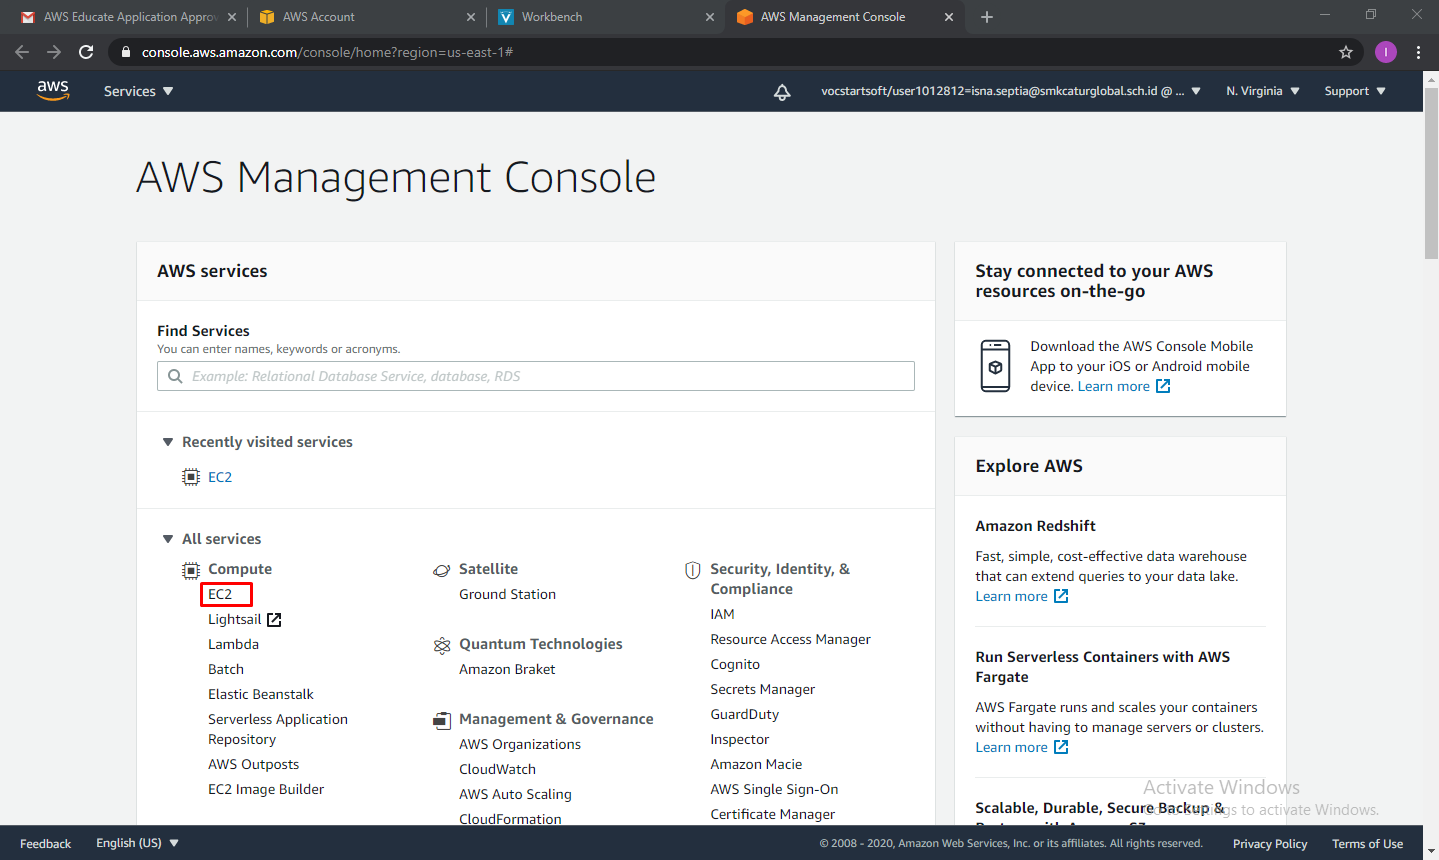Open Ground Station service
1439x860 pixels.
507,594
